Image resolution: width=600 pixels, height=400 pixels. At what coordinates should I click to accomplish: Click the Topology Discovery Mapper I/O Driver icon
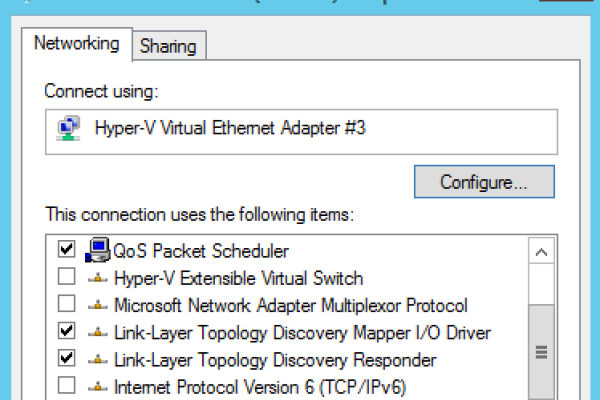pos(98,332)
